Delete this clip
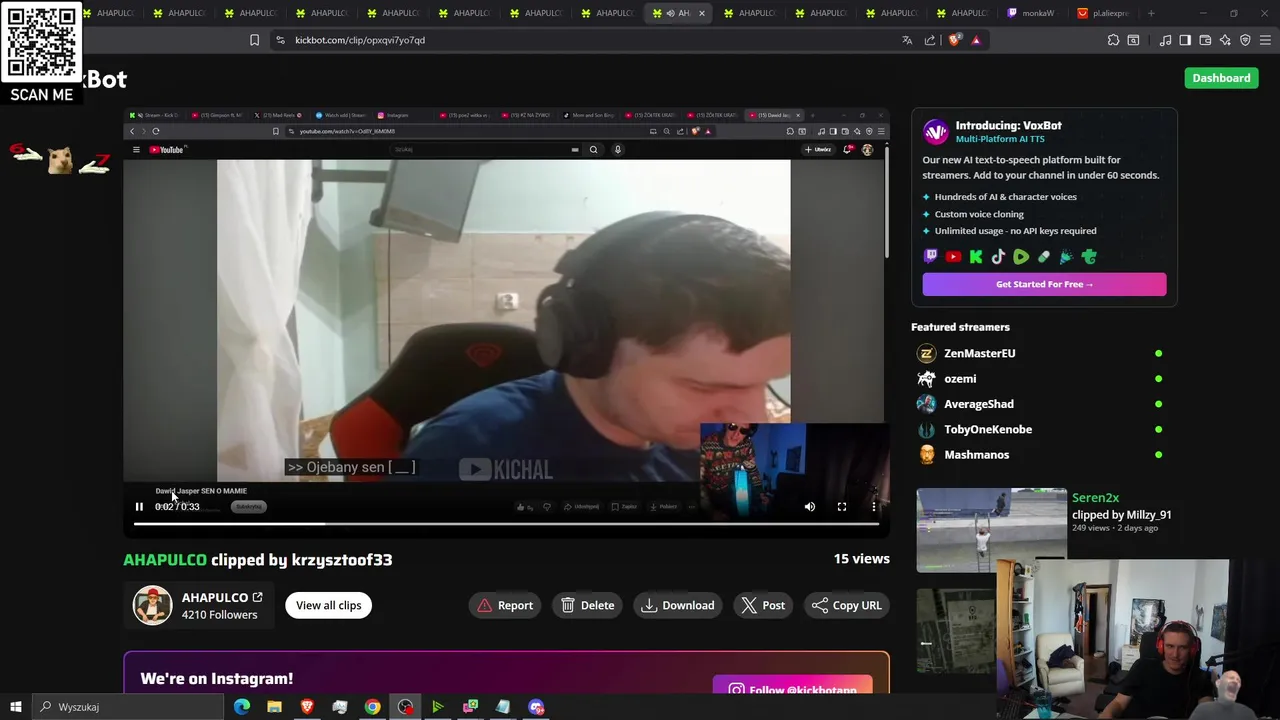The height and width of the screenshot is (720, 1280). (x=587, y=605)
